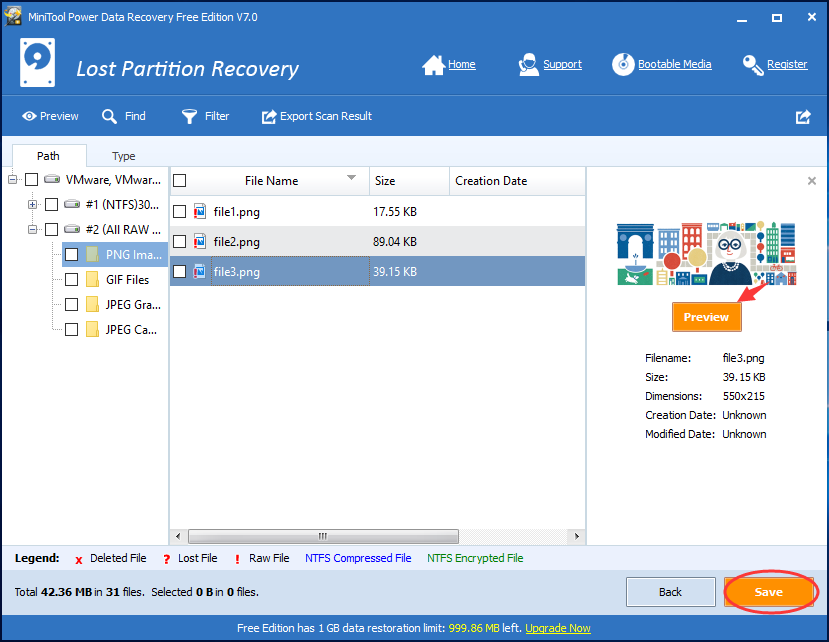Click the orange Preview button
The image size is (829, 642).
pos(706,317)
